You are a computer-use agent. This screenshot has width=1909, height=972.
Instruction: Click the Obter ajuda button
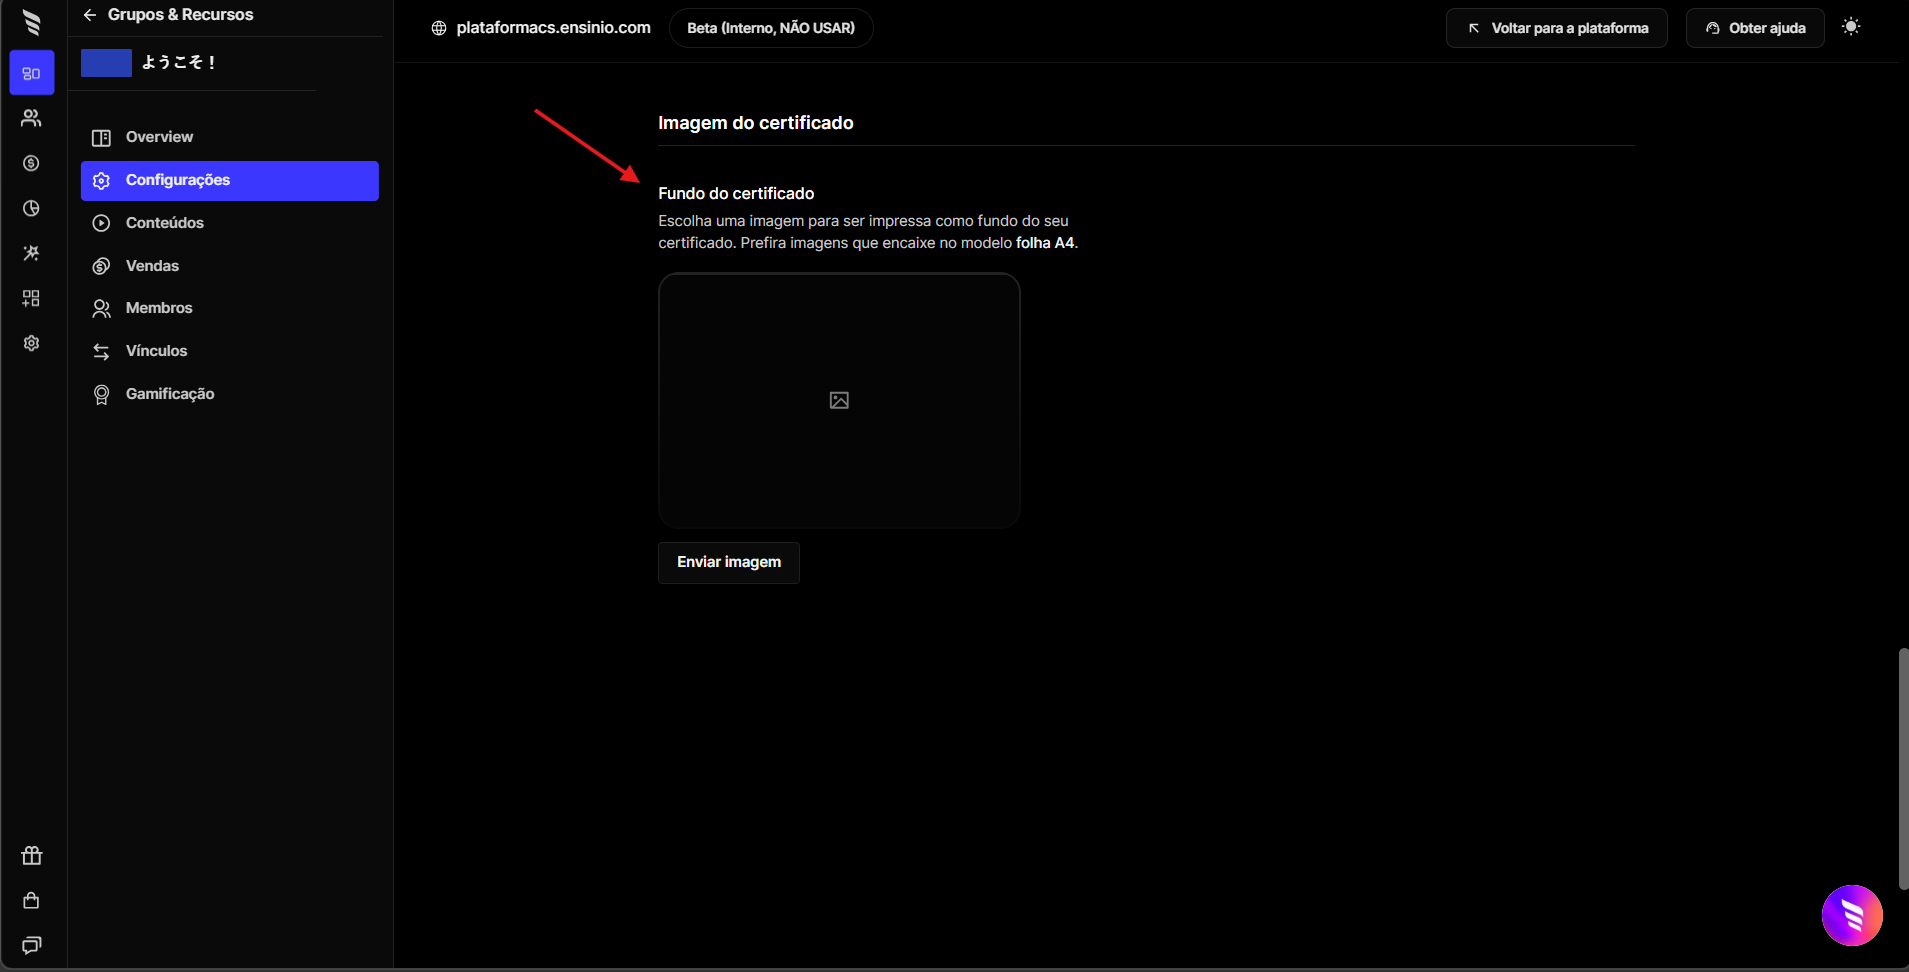tap(1755, 28)
